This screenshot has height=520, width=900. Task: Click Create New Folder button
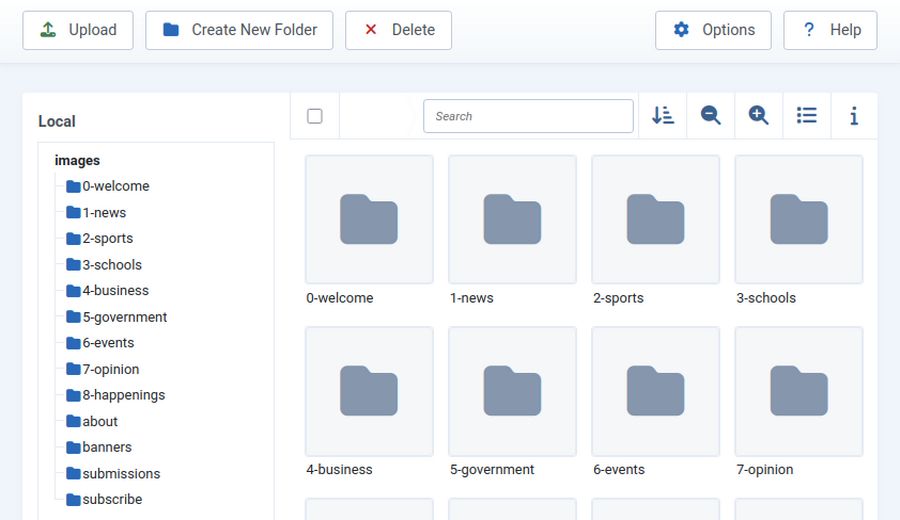[x=239, y=30]
